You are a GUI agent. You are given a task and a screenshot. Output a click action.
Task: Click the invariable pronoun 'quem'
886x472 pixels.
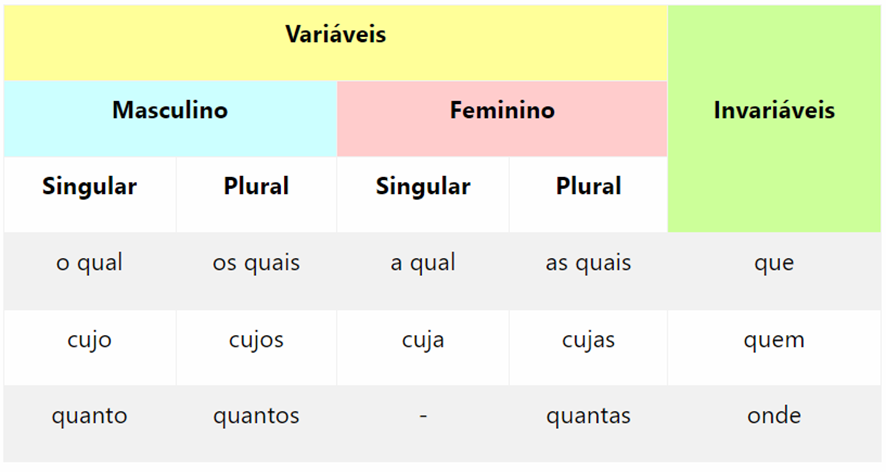pyautogui.click(x=774, y=340)
